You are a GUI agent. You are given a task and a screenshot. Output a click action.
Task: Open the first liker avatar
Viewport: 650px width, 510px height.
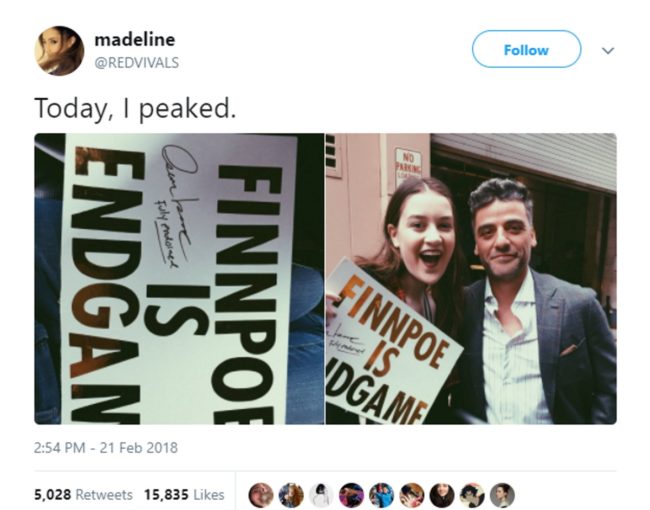click(x=261, y=495)
